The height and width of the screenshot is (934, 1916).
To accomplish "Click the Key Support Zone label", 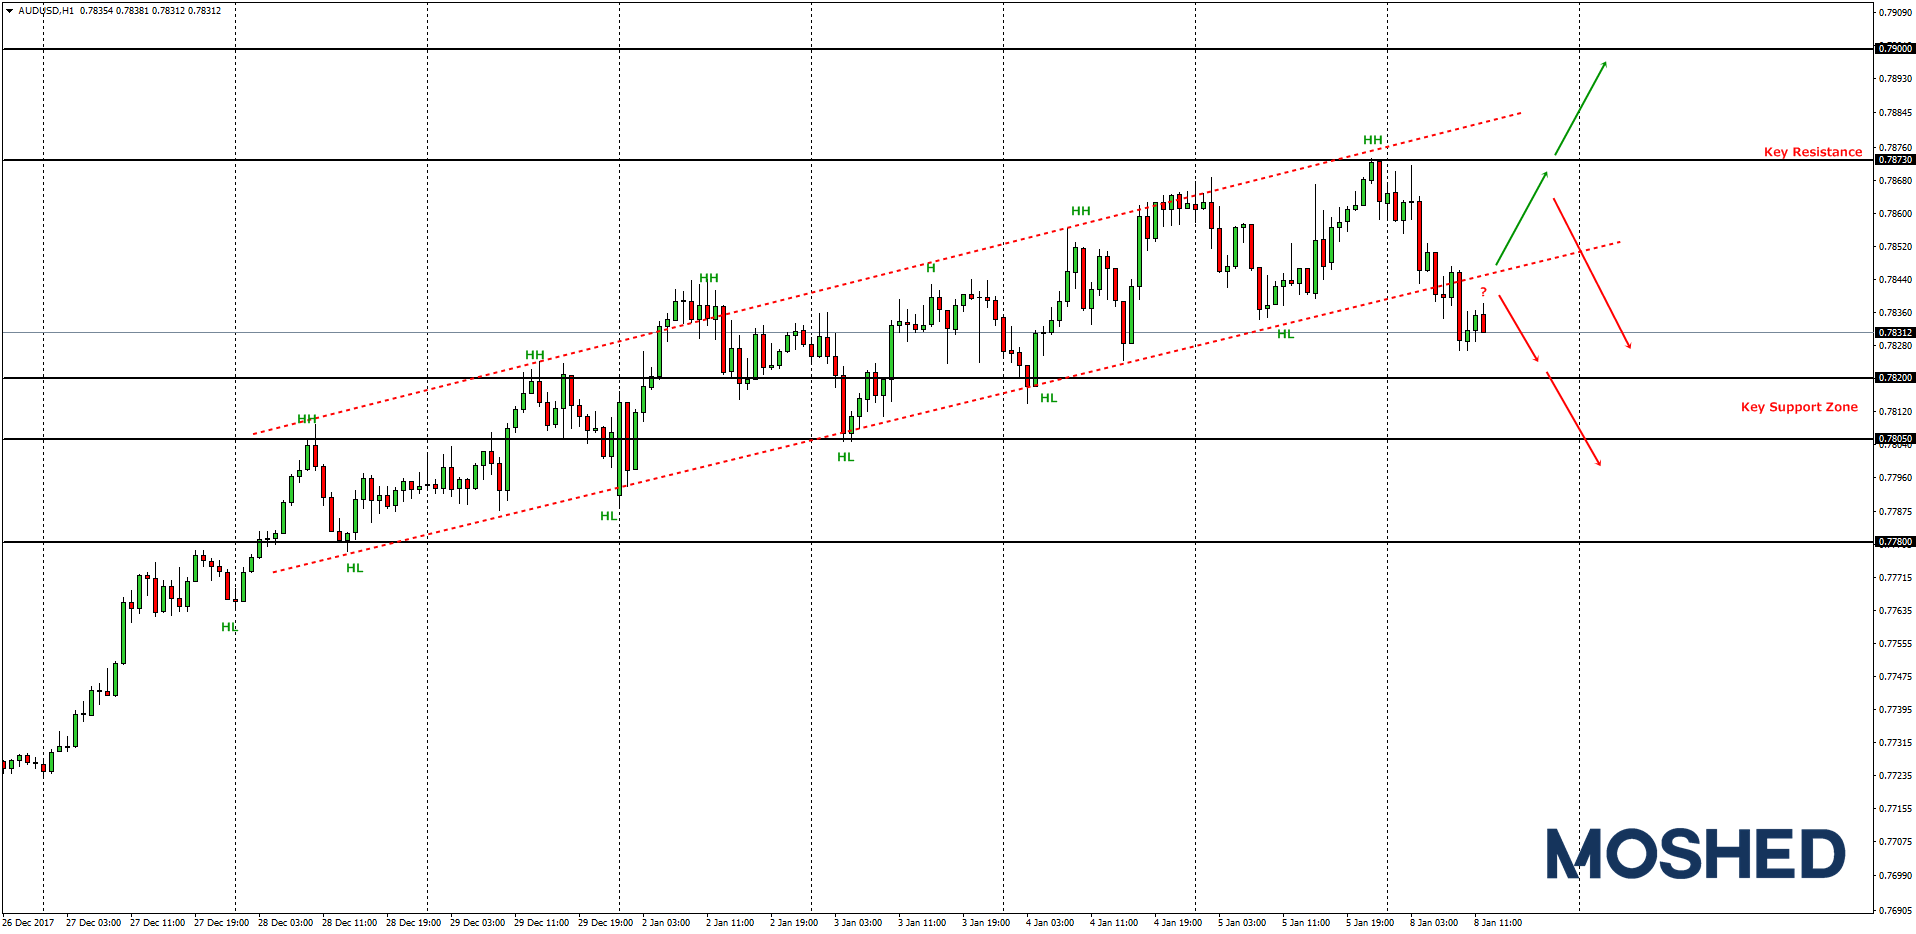I will pyautogui.click(x=1798, y=407).
